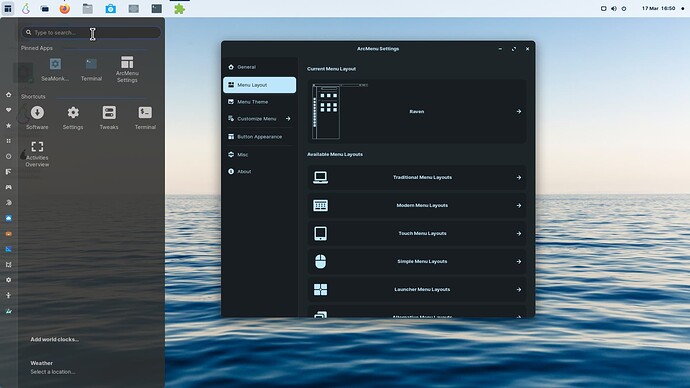Click the Raven layout preview thumbnail
The image size is (690, 388).
tap(340, 111)
